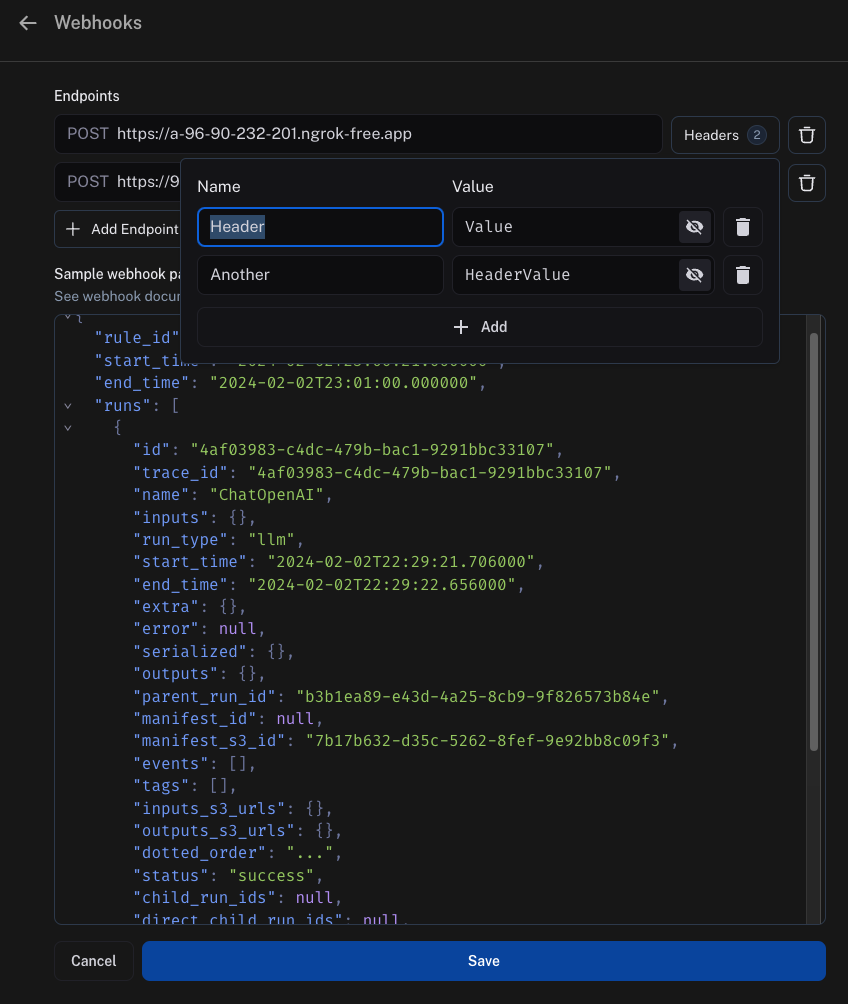Remove the Another header row trash icon
Screen dimensions: 848x1004
coord(742,274)
